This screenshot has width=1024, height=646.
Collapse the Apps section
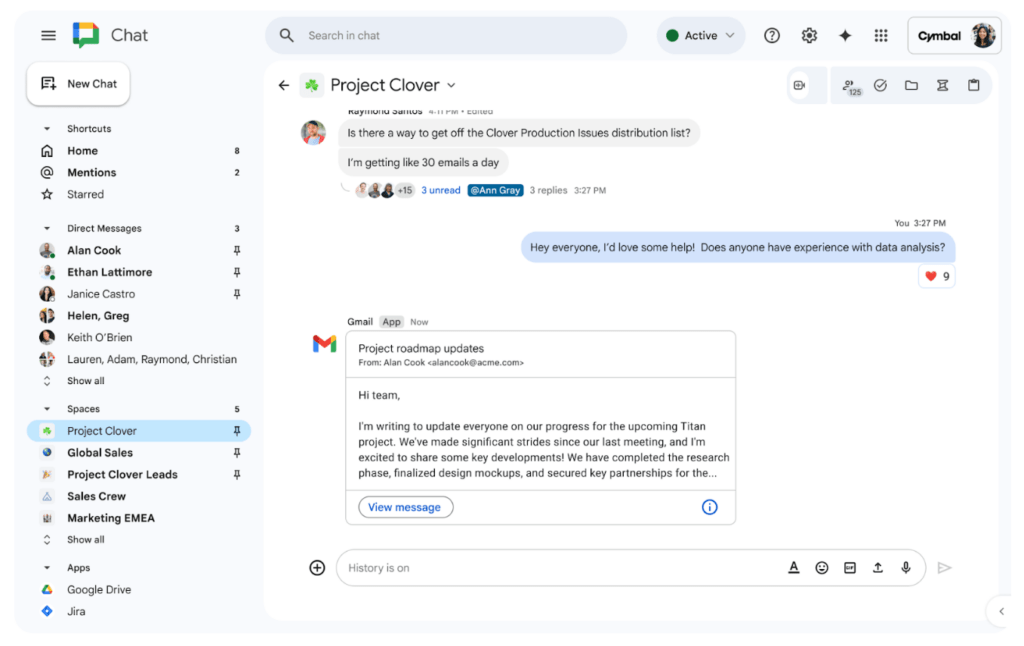click(x=47, y=568)
